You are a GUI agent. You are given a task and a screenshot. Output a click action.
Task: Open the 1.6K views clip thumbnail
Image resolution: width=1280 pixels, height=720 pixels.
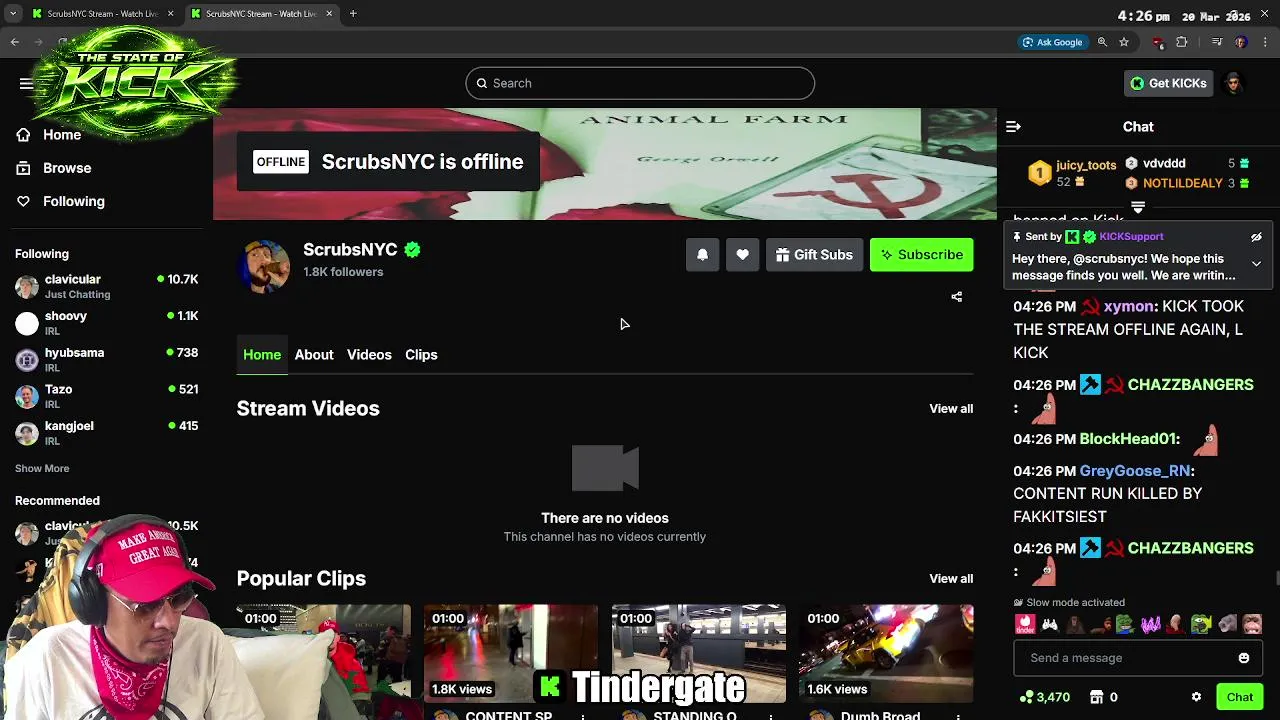point(886,654)
